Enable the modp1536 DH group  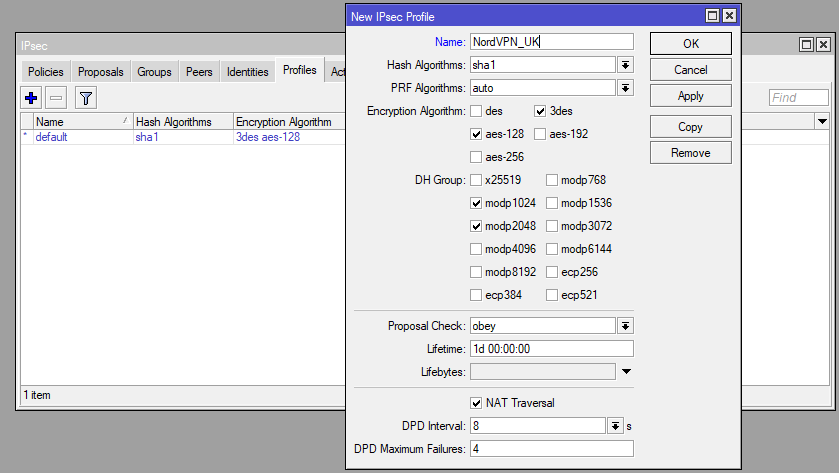pos(552,203)
